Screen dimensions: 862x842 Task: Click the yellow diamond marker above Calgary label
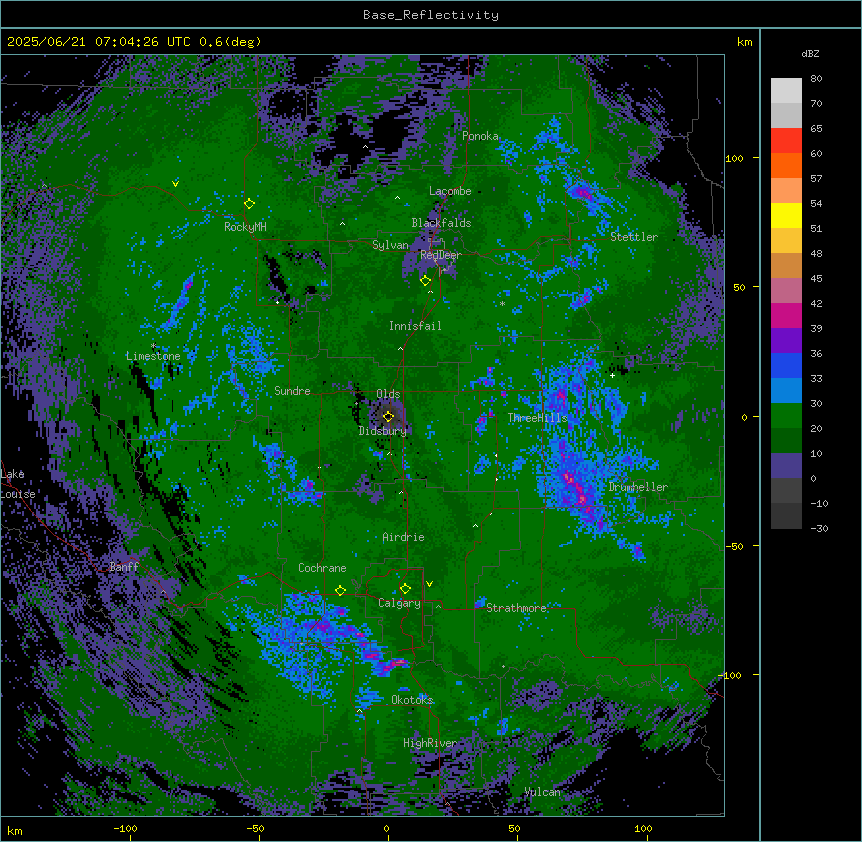(x=405, y=589)
